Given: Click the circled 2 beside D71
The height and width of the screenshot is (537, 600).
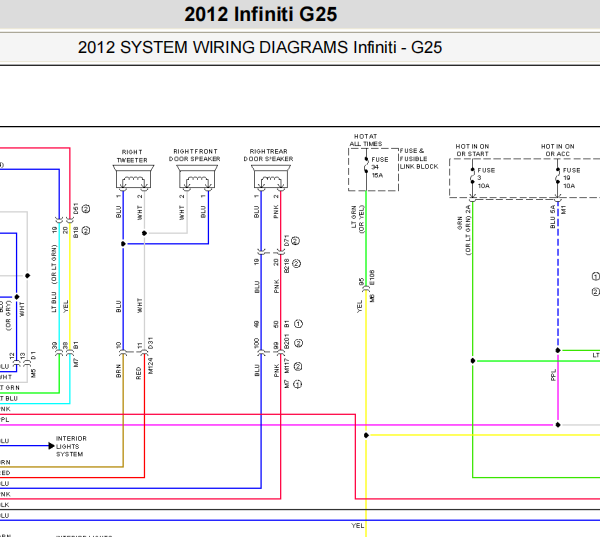Looking at the screenshot, I should coord(295,241).
